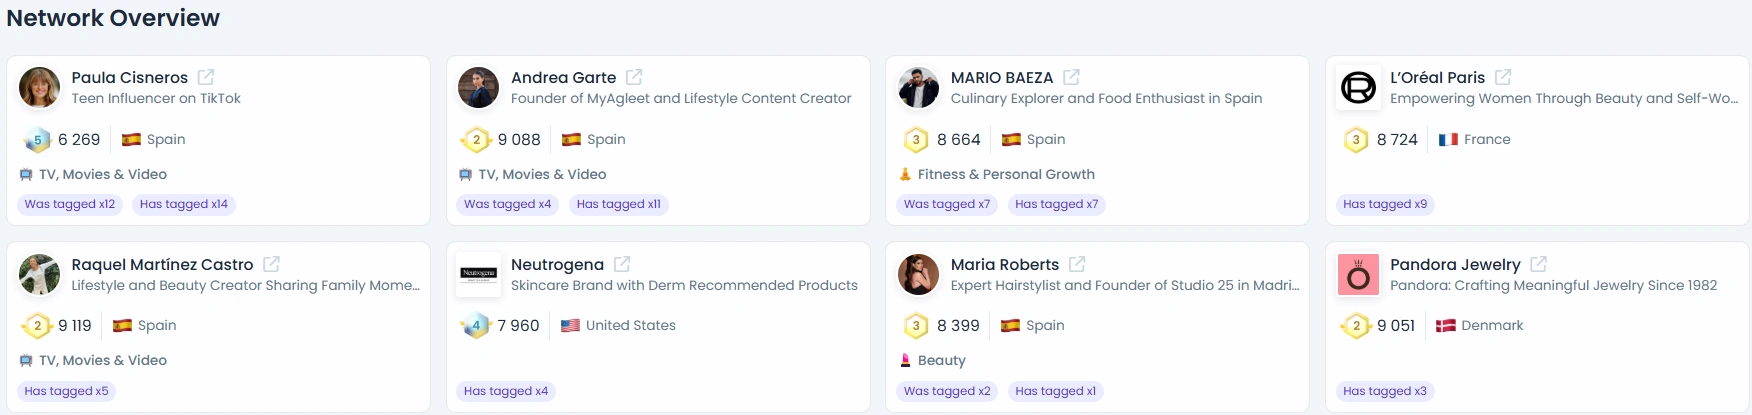
Task: Click TV category icon on Andrea Garte card
Action: coord(465,175)
